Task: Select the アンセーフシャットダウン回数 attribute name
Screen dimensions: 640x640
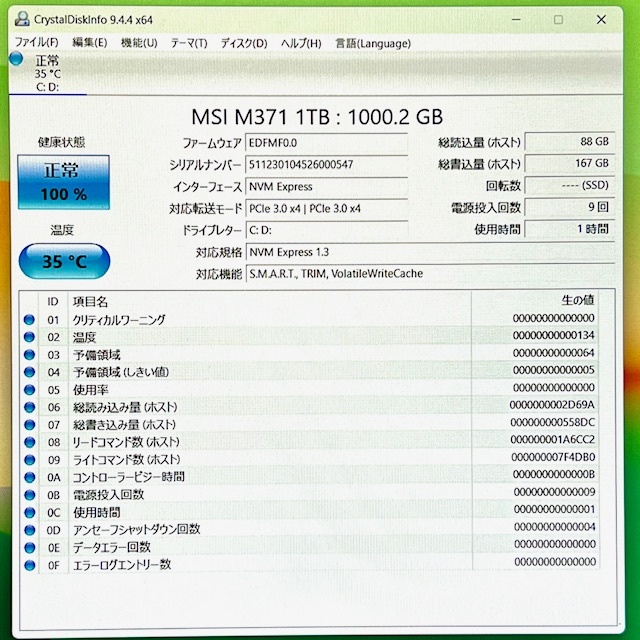Action: (137, 530)
